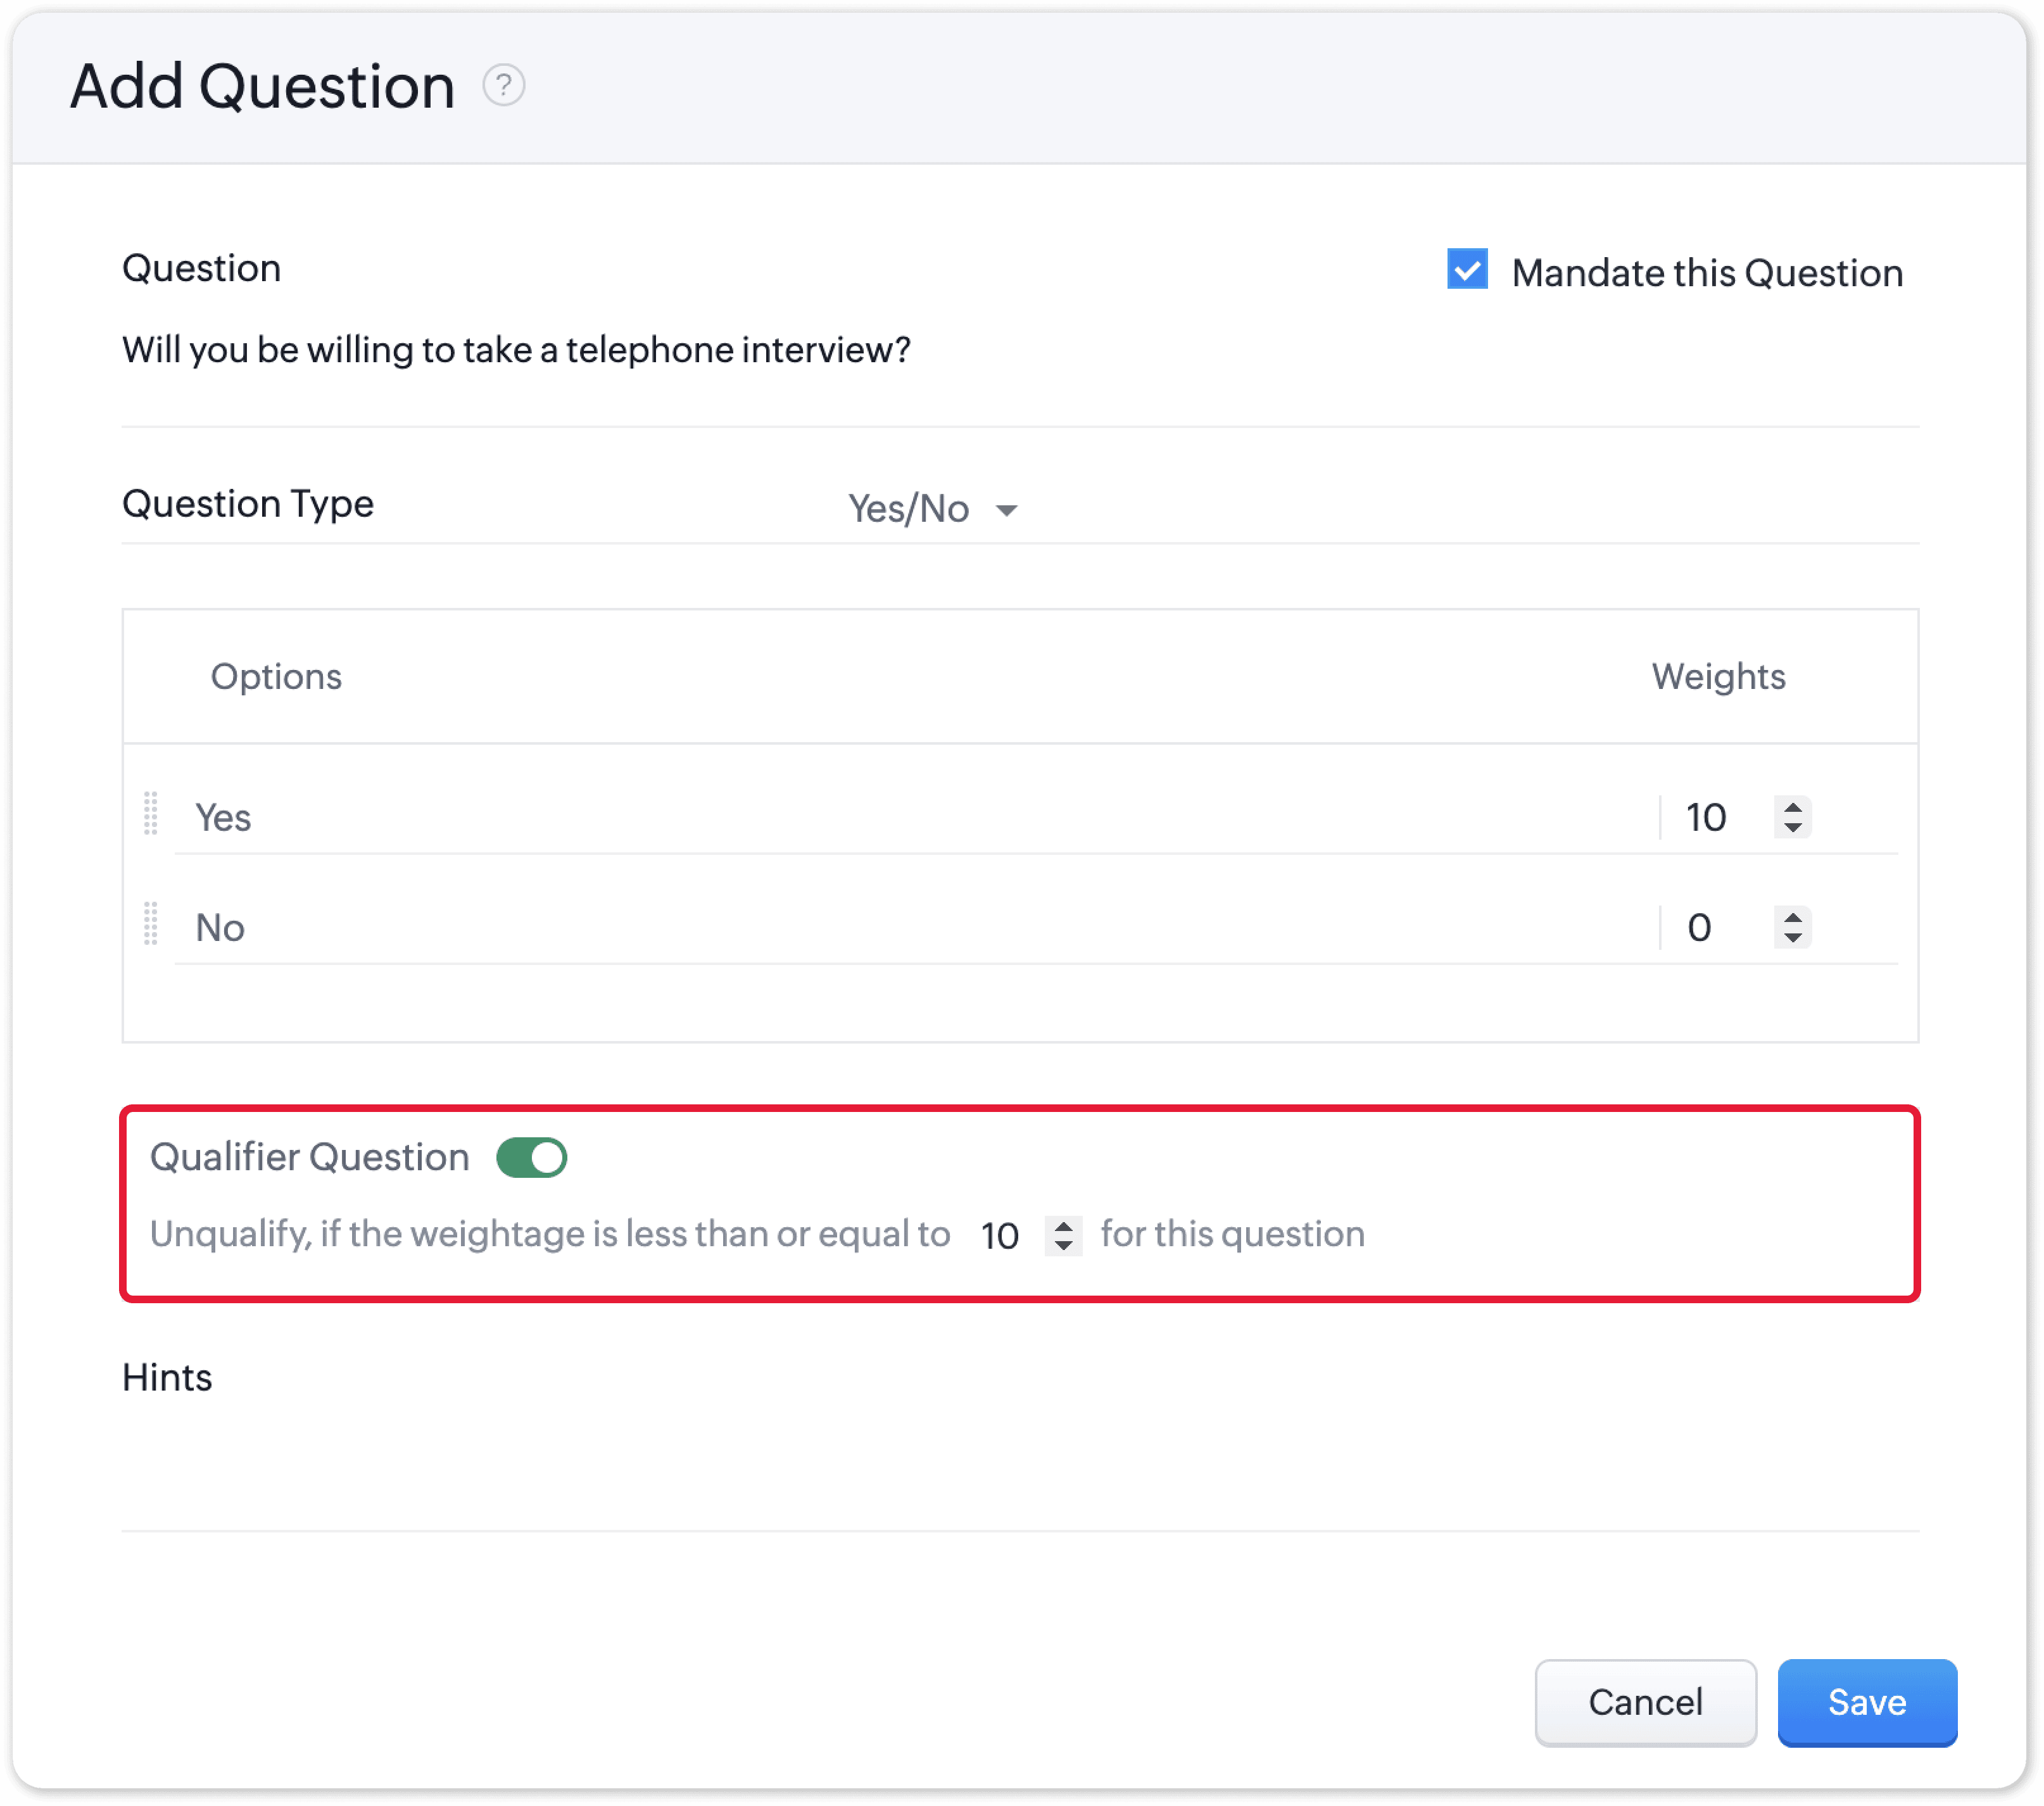
Task: Edit the telephone interview question text
Action: 516,351
